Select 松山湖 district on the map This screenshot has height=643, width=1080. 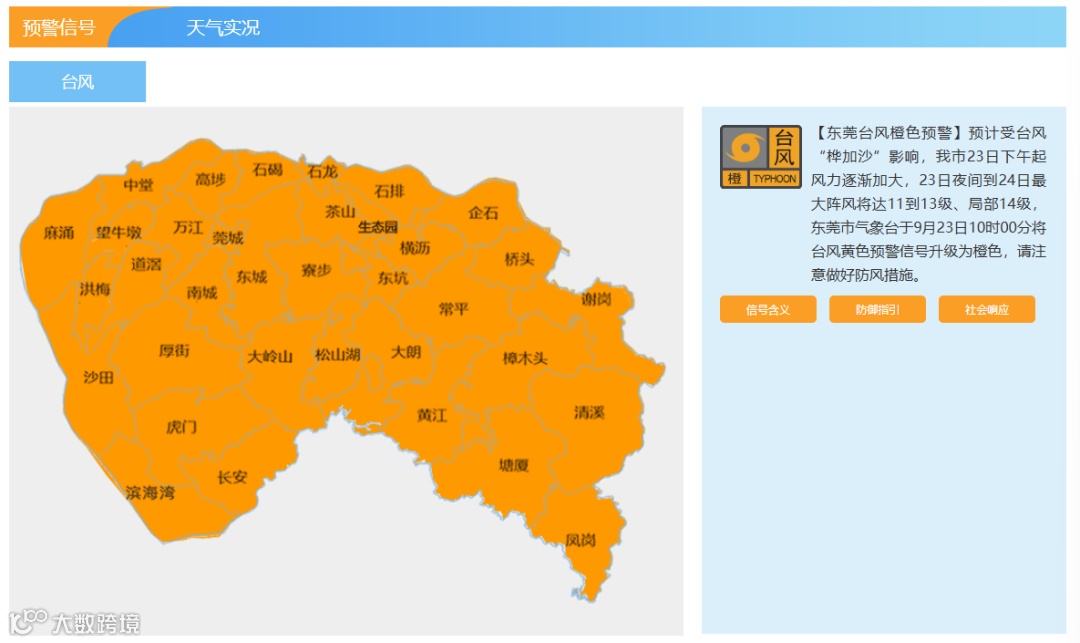point(338,355)
